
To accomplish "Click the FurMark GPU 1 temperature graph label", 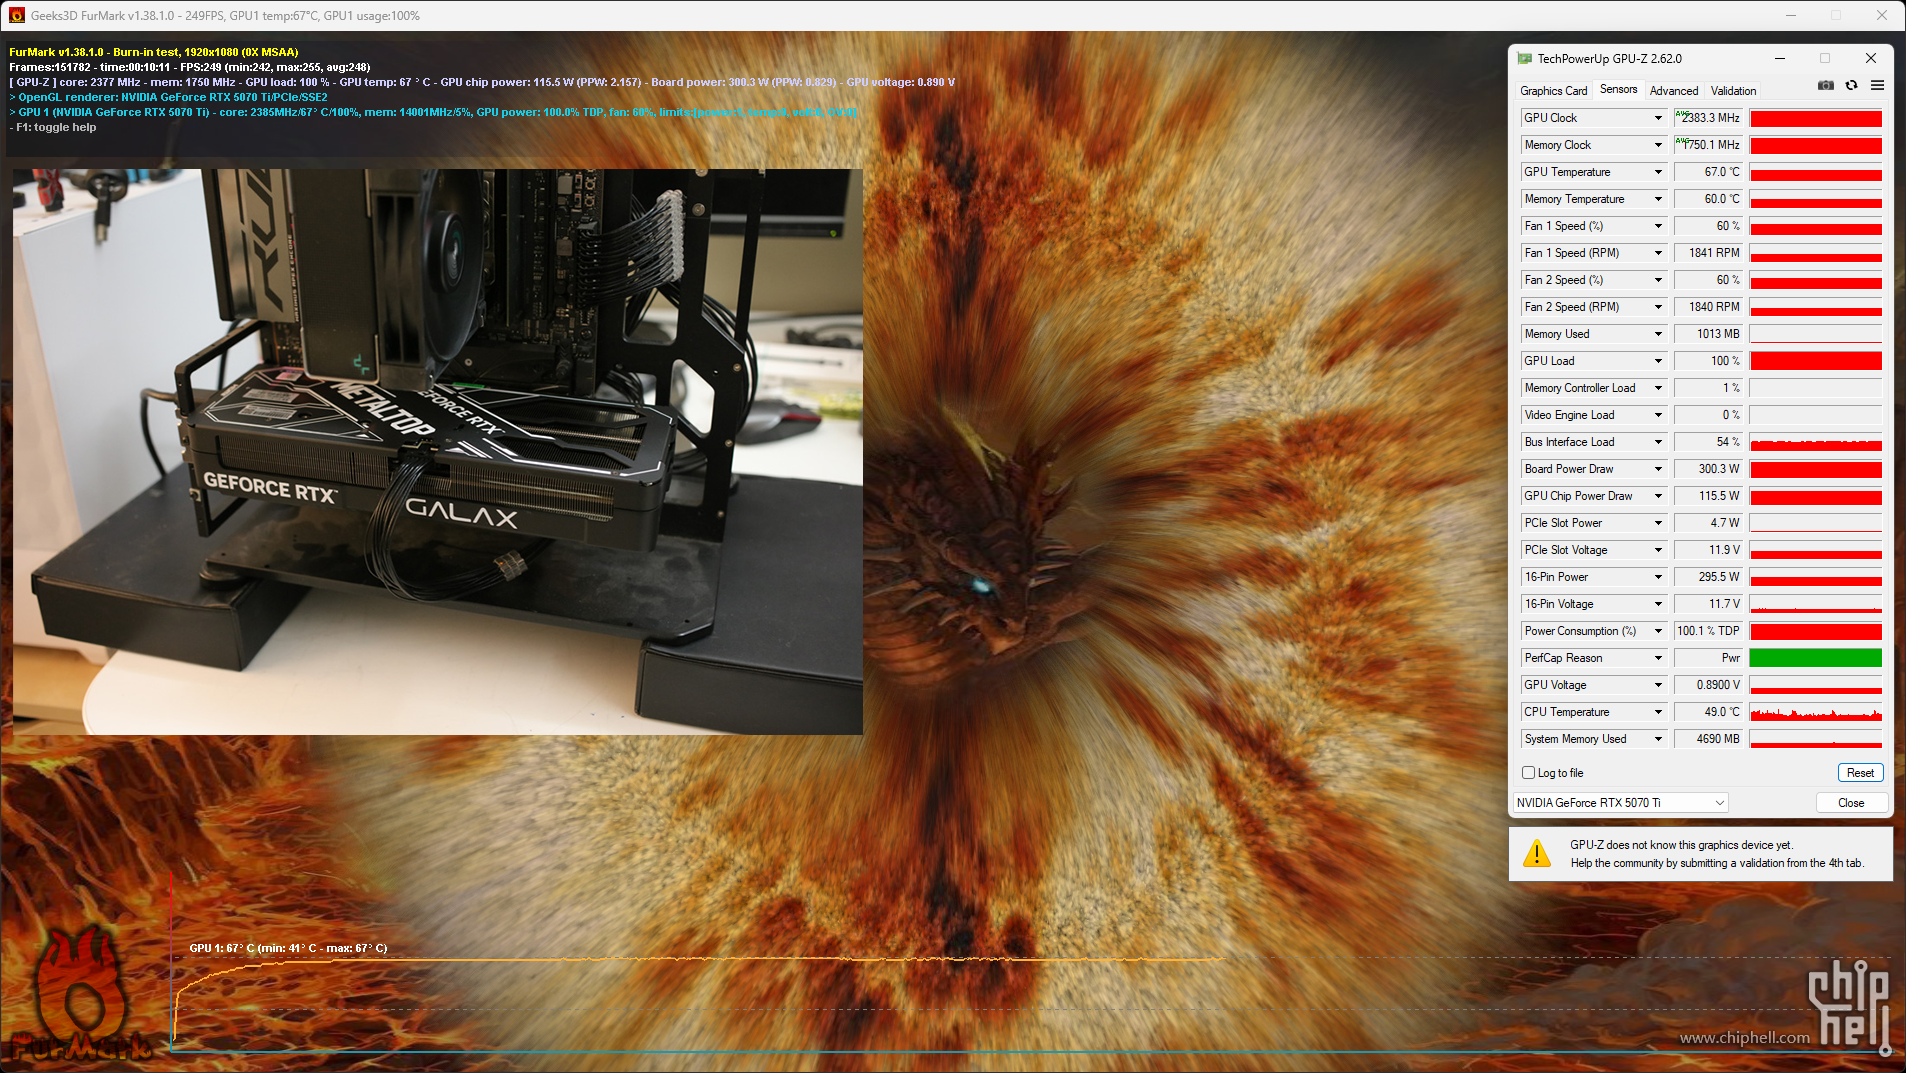I will [x=288, y=948].
